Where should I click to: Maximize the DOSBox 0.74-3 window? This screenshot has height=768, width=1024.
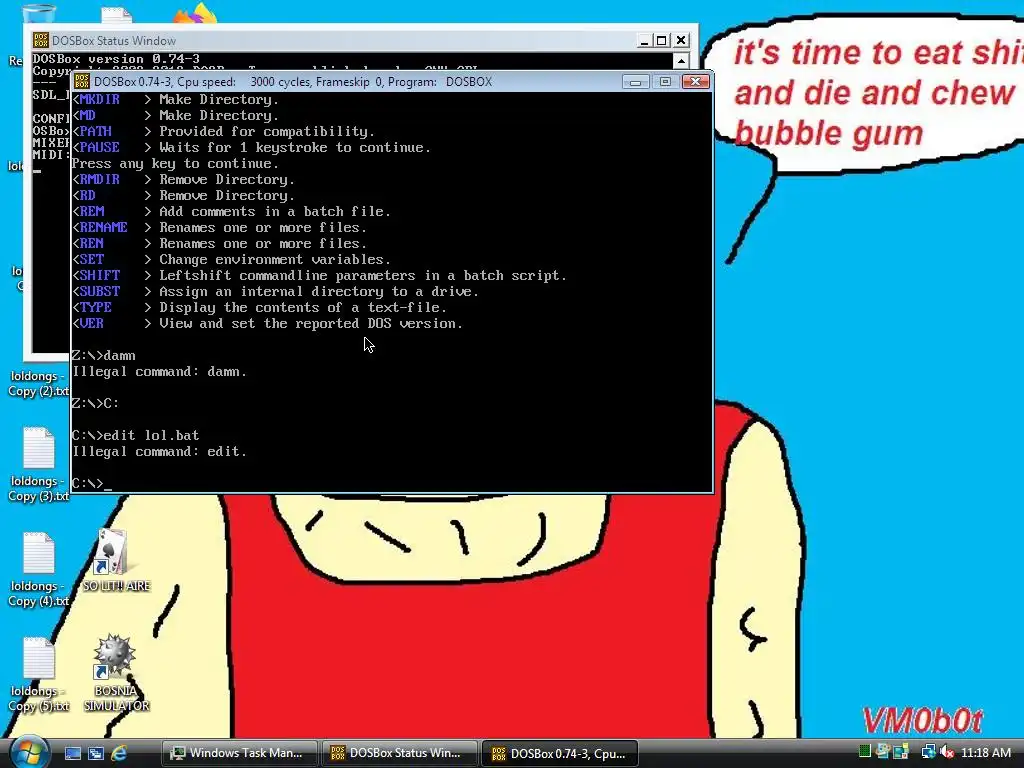pos(665,82)
